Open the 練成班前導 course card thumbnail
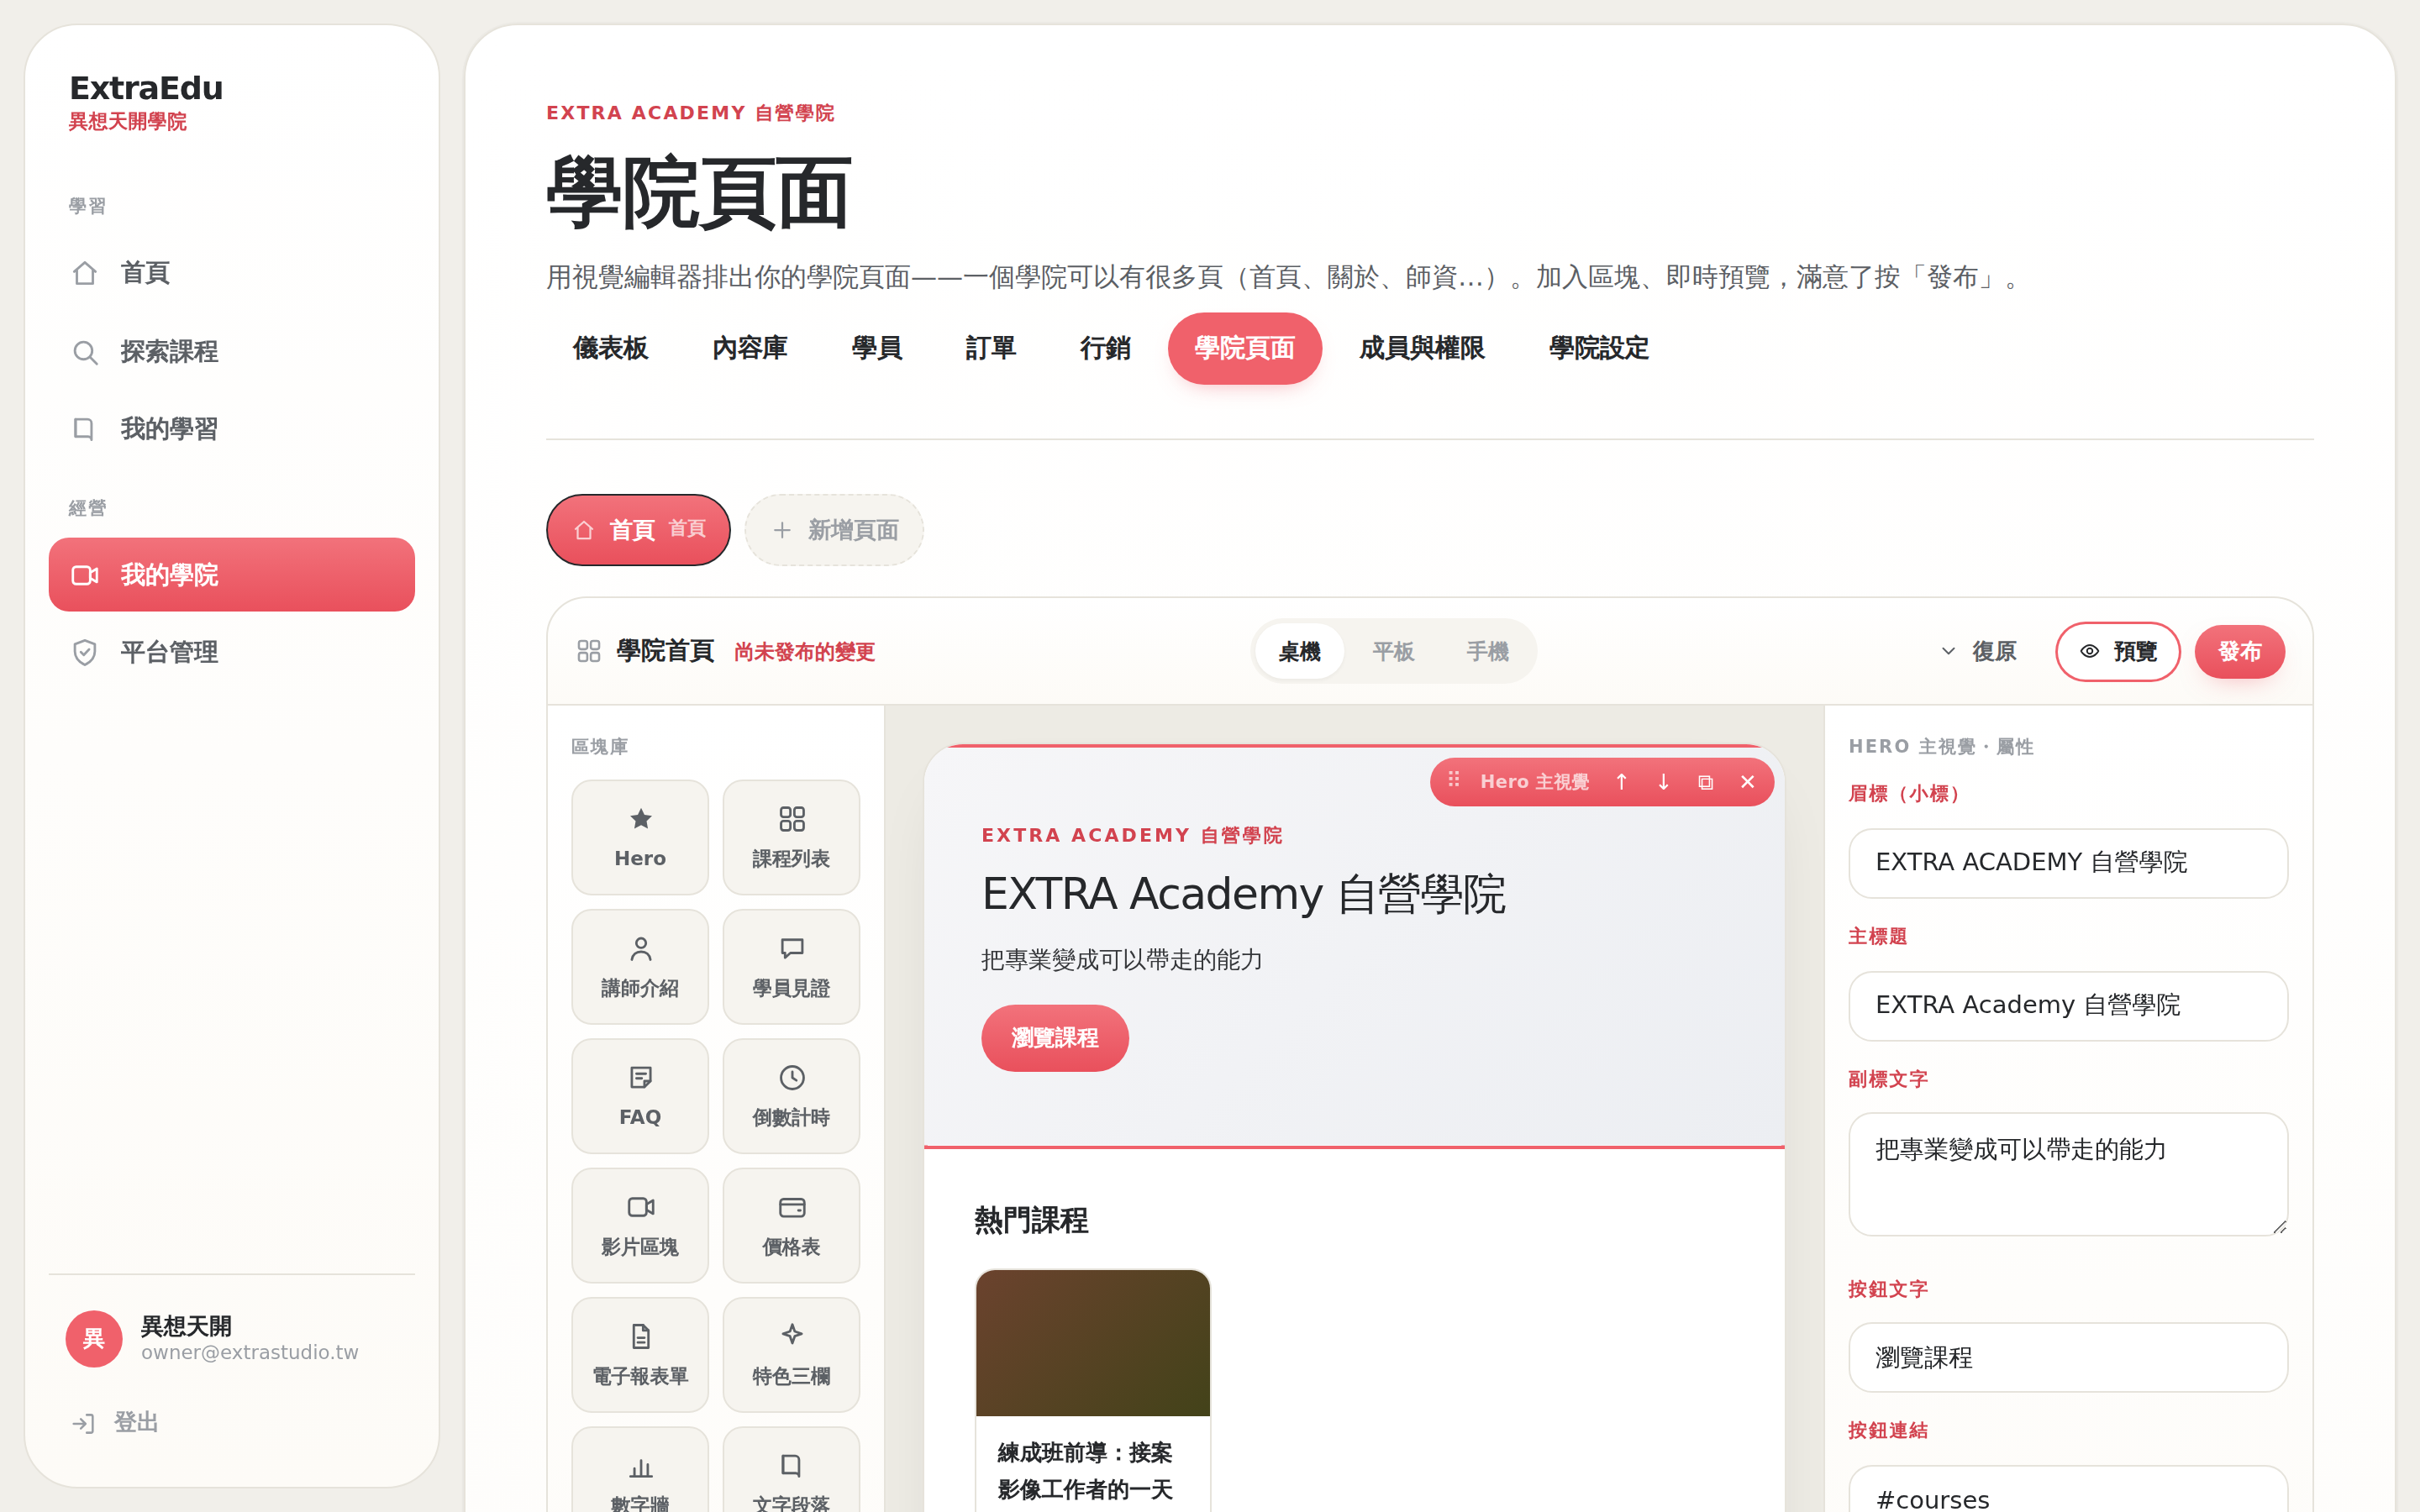This screenshot has height=1512, width=2420. tap(1093, 1343)
